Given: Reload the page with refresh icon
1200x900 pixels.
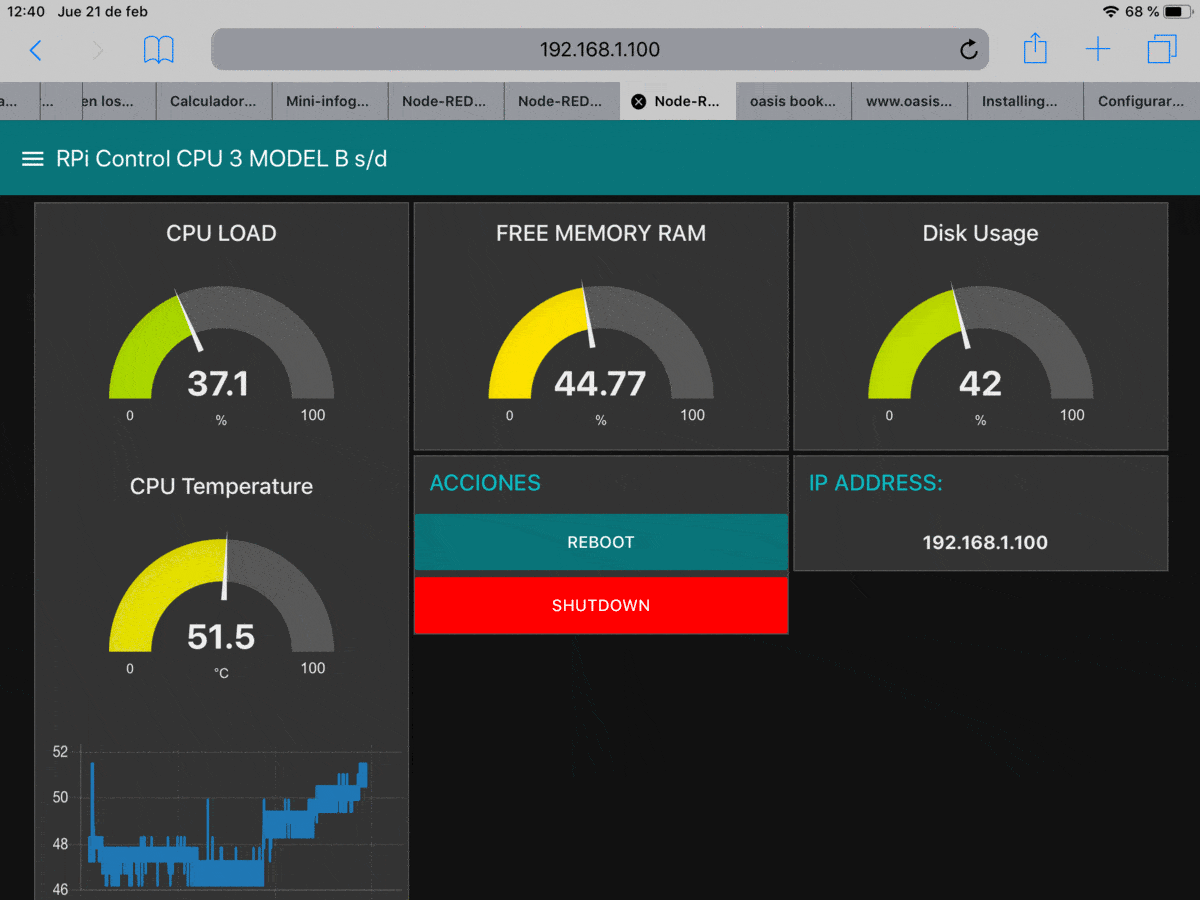Looking at the screenshot, I should pyautogui.click(x=968, y=50).
